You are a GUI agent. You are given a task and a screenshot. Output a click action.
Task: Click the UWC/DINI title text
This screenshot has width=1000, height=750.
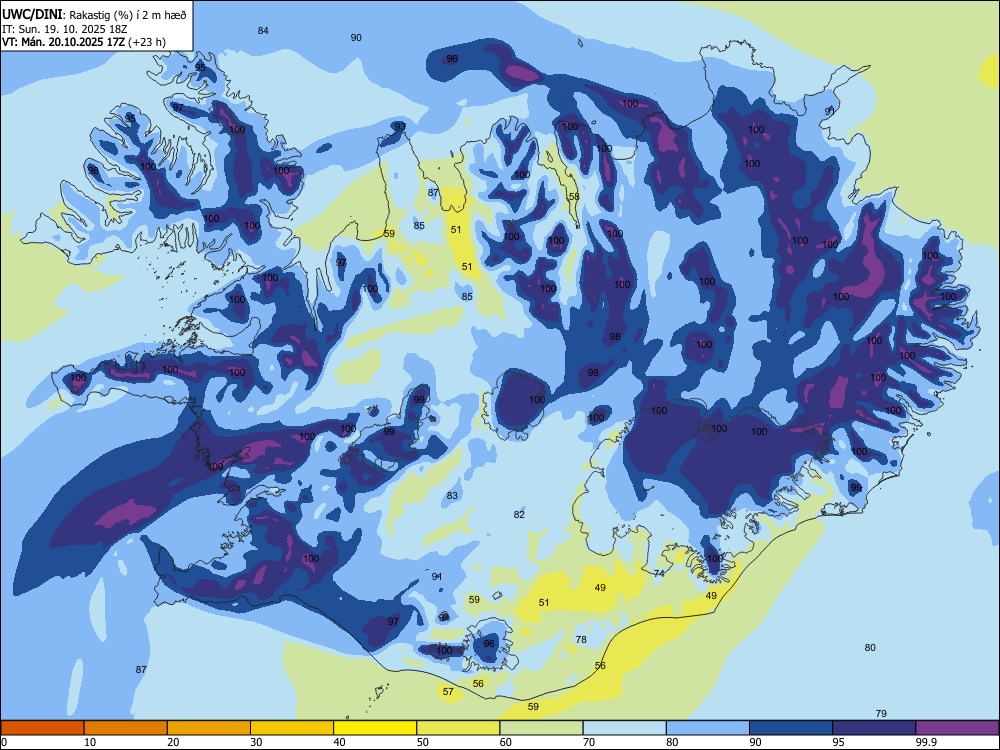[32, 14]
